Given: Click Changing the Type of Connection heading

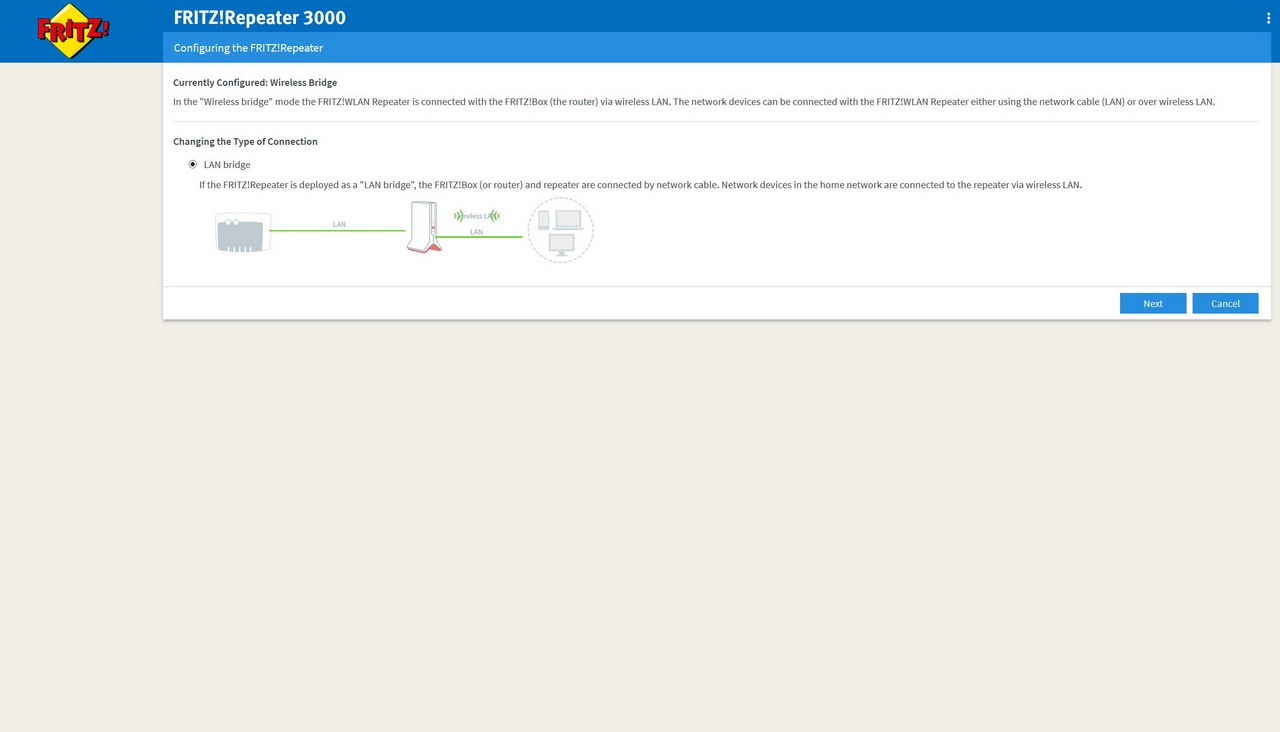Looking at the screenshot, I should coord(245,141).
